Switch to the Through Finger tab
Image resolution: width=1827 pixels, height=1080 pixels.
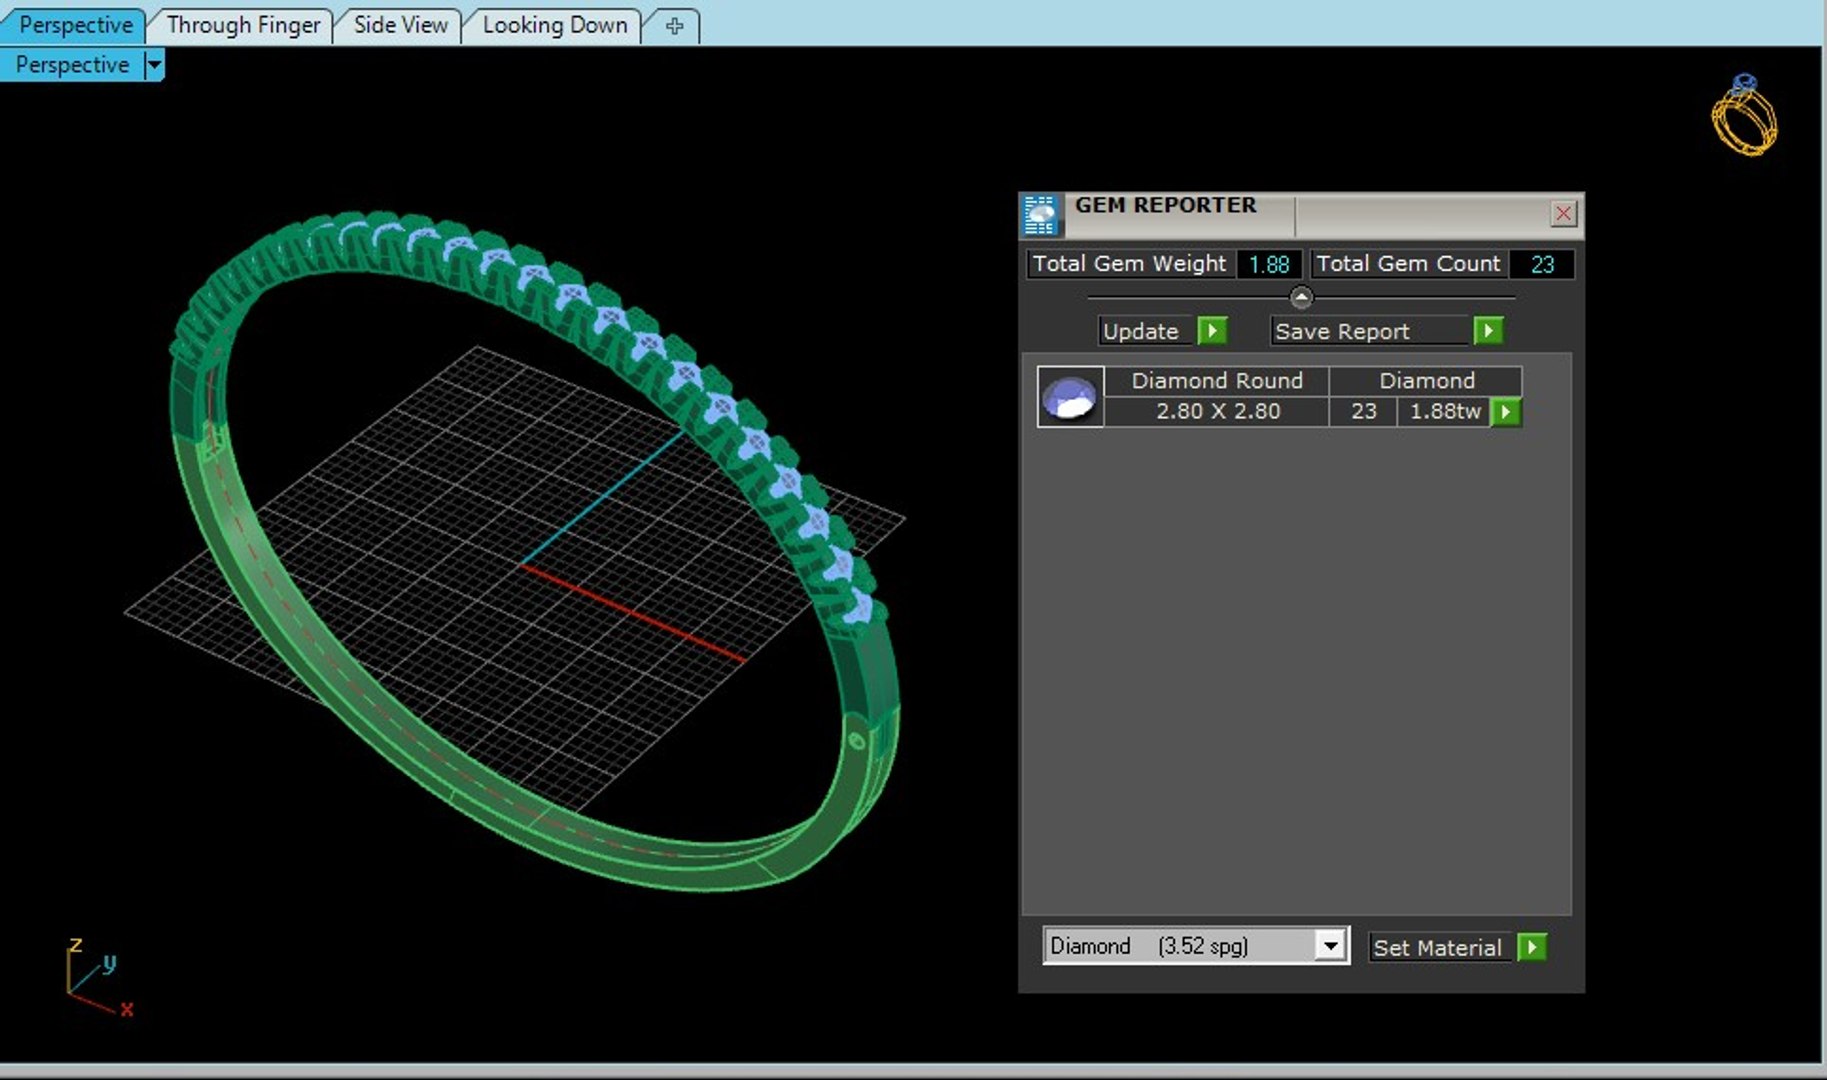[x=243, y=25]
